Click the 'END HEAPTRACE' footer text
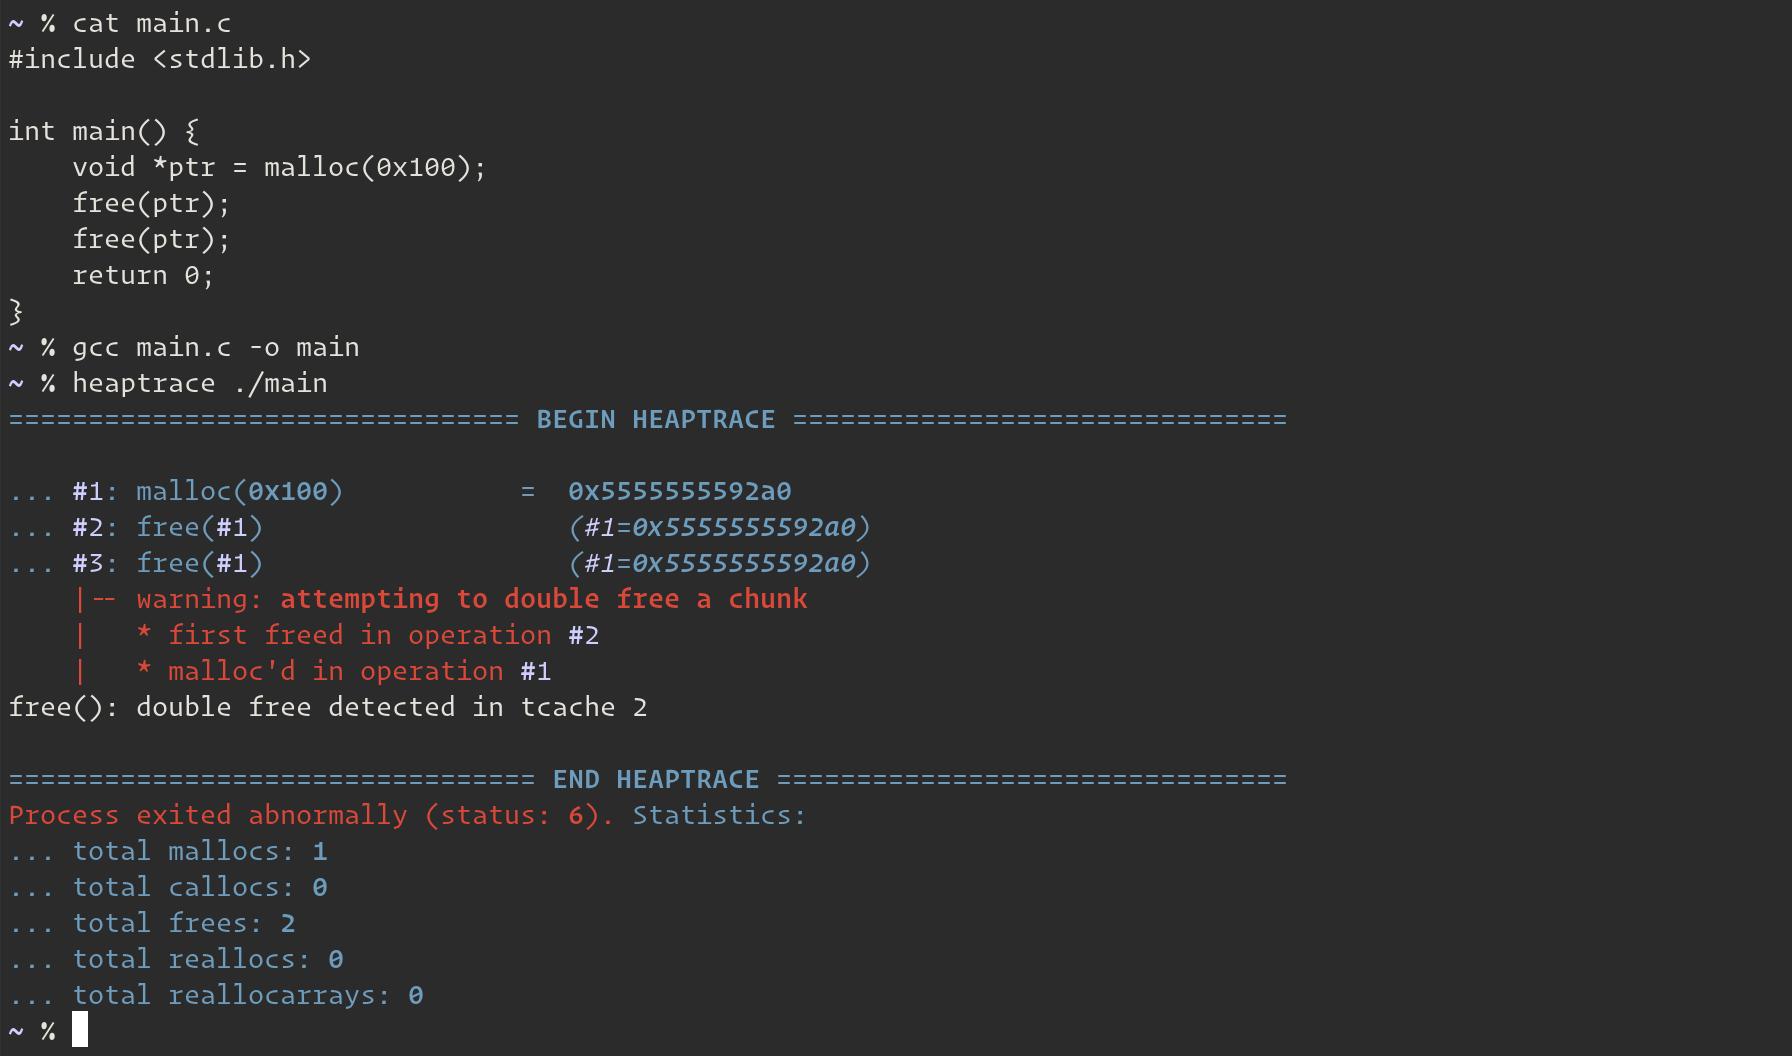The width and height of the screenshot is (1792, 1056). [x=656, y=779]
